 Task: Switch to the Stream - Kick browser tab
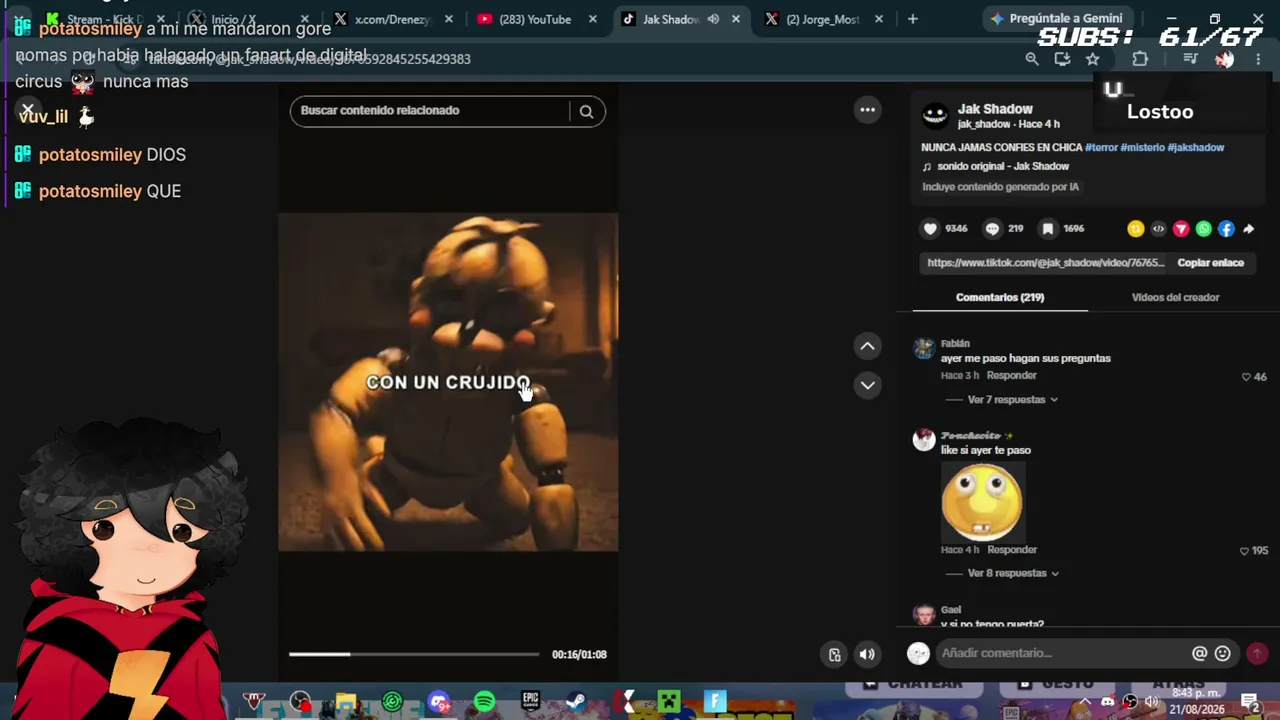105,19
